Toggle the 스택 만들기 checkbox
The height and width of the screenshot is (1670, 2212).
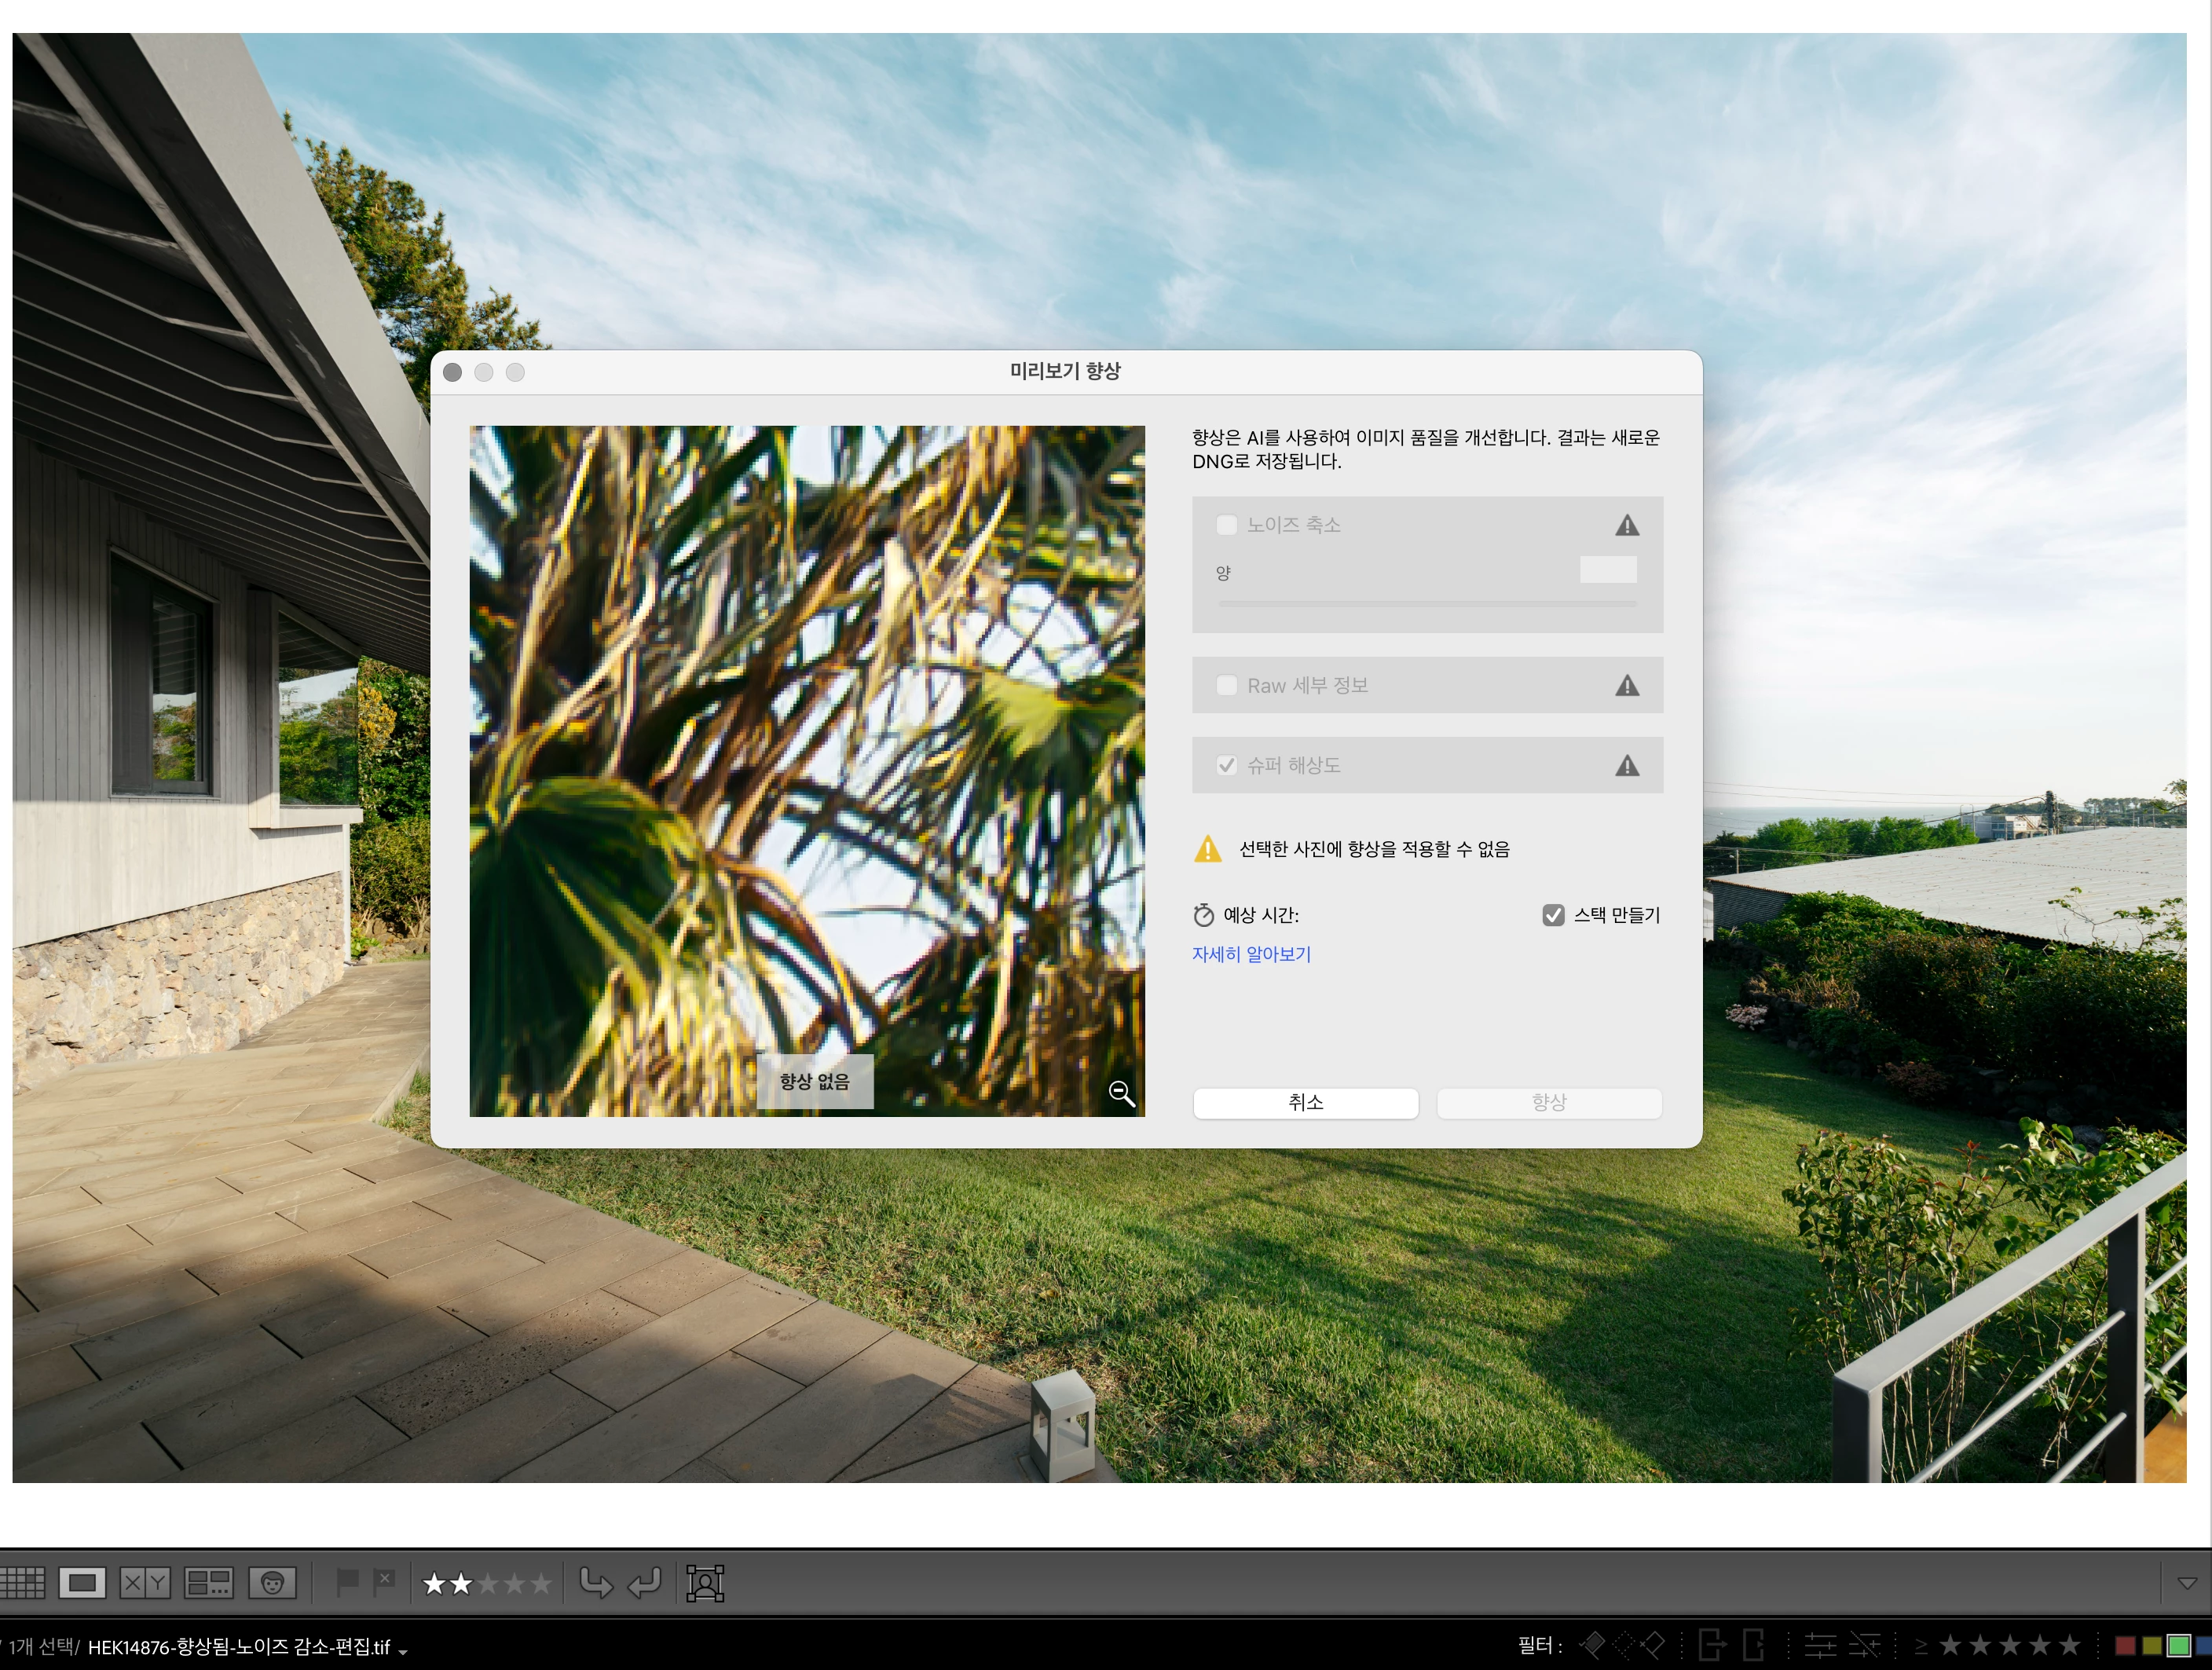[x=1553, y=915]
